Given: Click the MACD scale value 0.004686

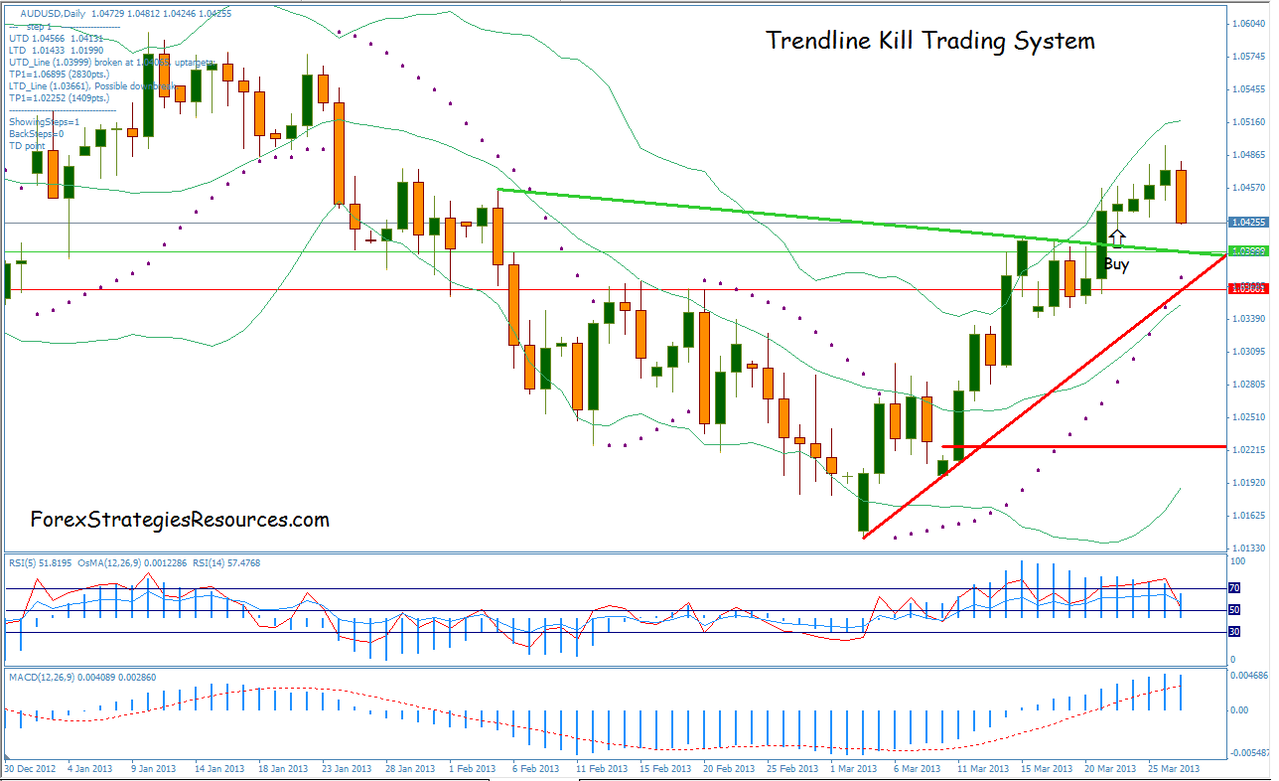Looking at the screenshot, I should pos(1249,677).
